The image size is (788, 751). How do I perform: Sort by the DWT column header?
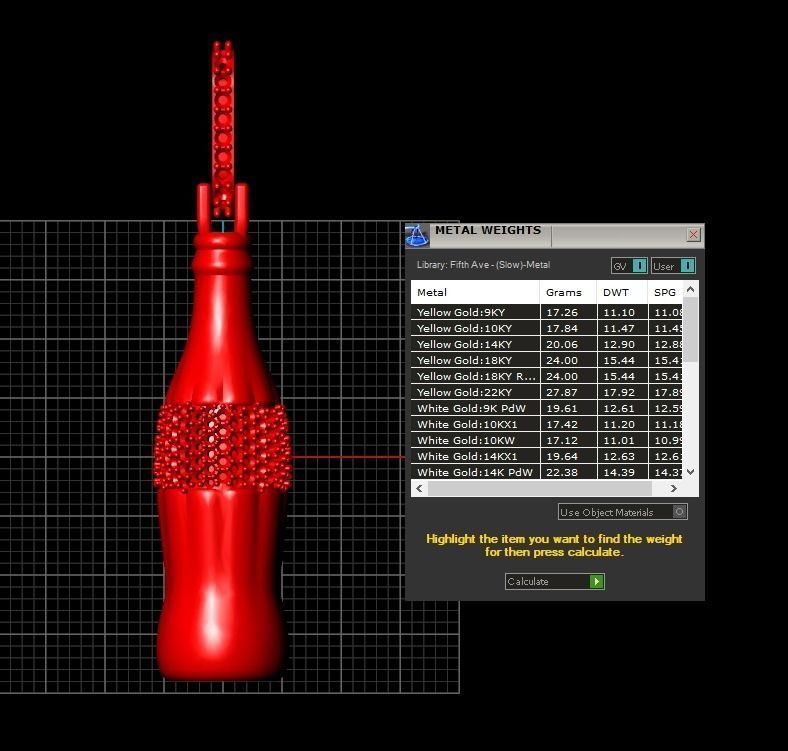pyautogui.click(x=622, y=293)
